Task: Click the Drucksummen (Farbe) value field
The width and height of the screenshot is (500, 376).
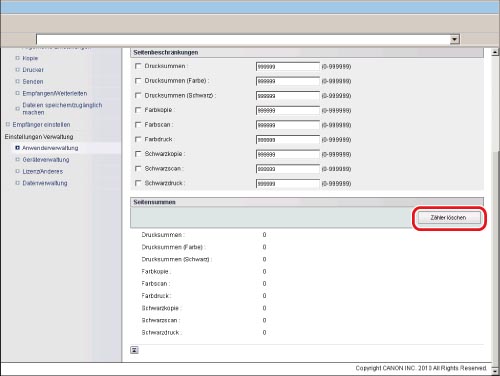Action: [x=288, y=81]
